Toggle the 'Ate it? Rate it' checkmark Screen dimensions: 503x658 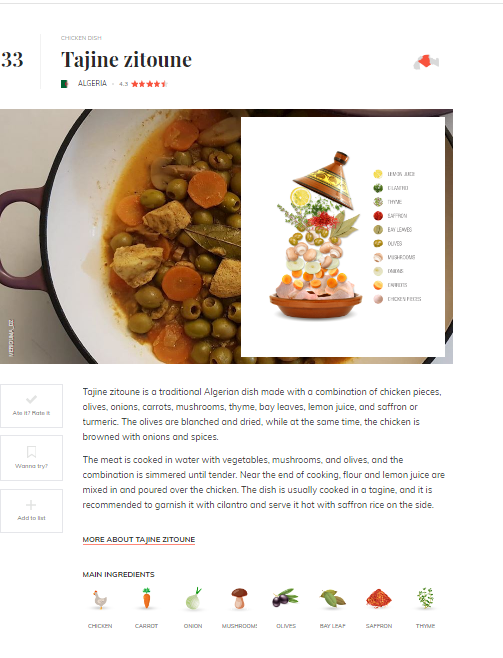click(31, 406)
